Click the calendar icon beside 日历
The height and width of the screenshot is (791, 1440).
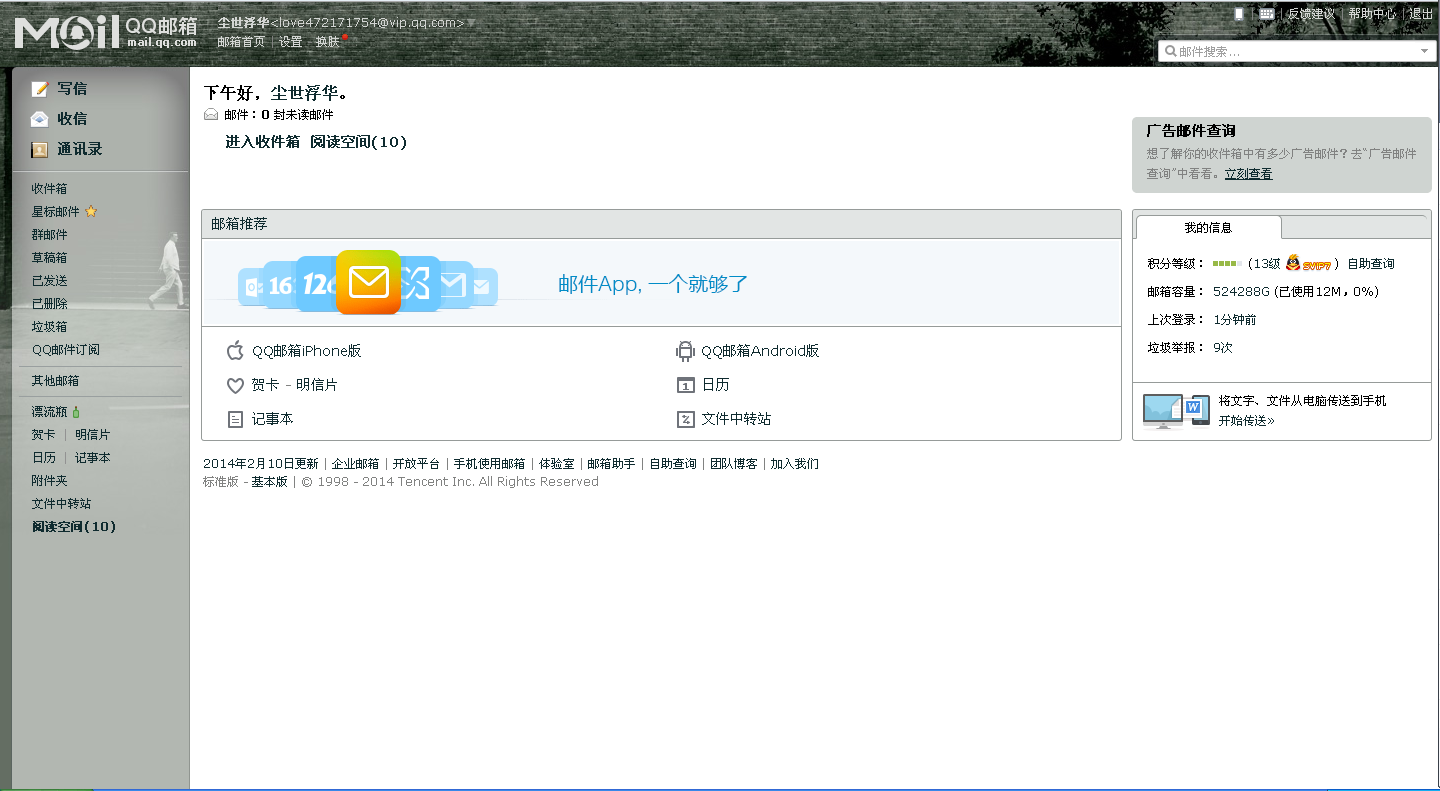[685, 385]
